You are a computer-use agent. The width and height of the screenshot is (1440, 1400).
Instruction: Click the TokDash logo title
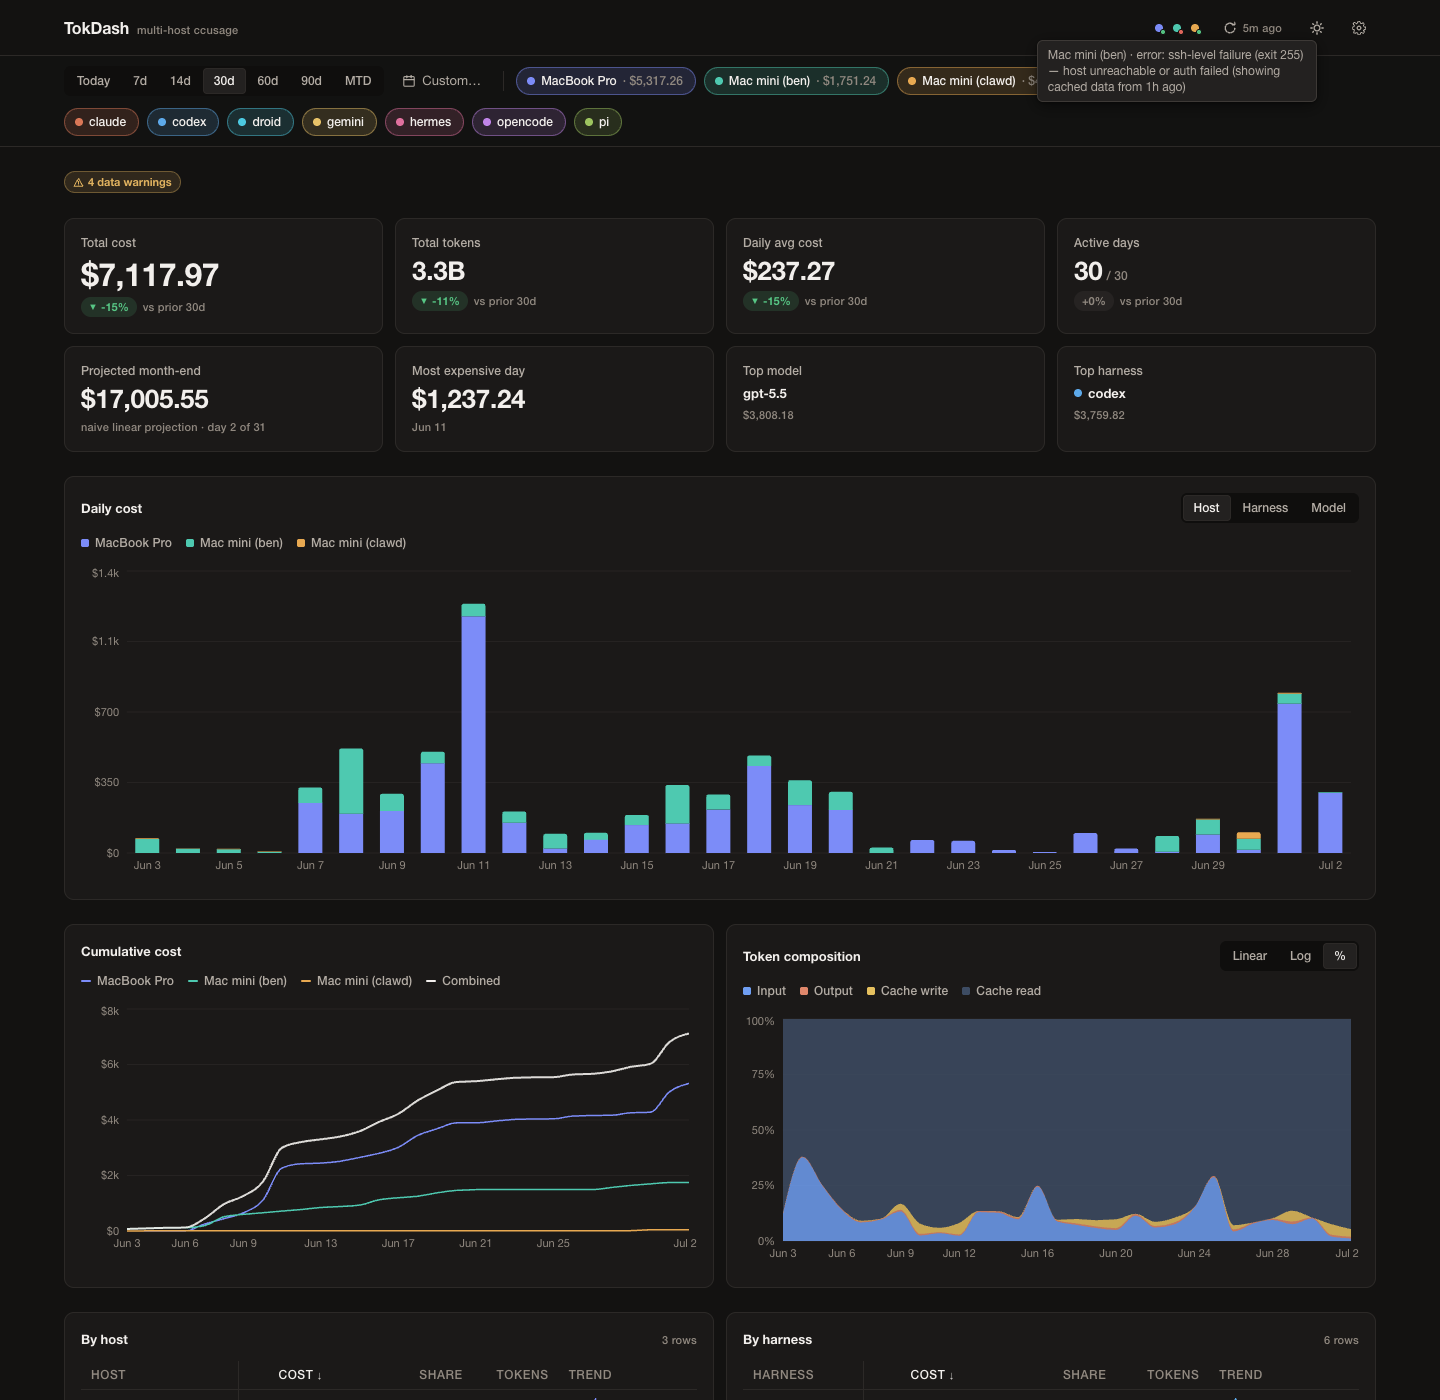coord(96,28)
